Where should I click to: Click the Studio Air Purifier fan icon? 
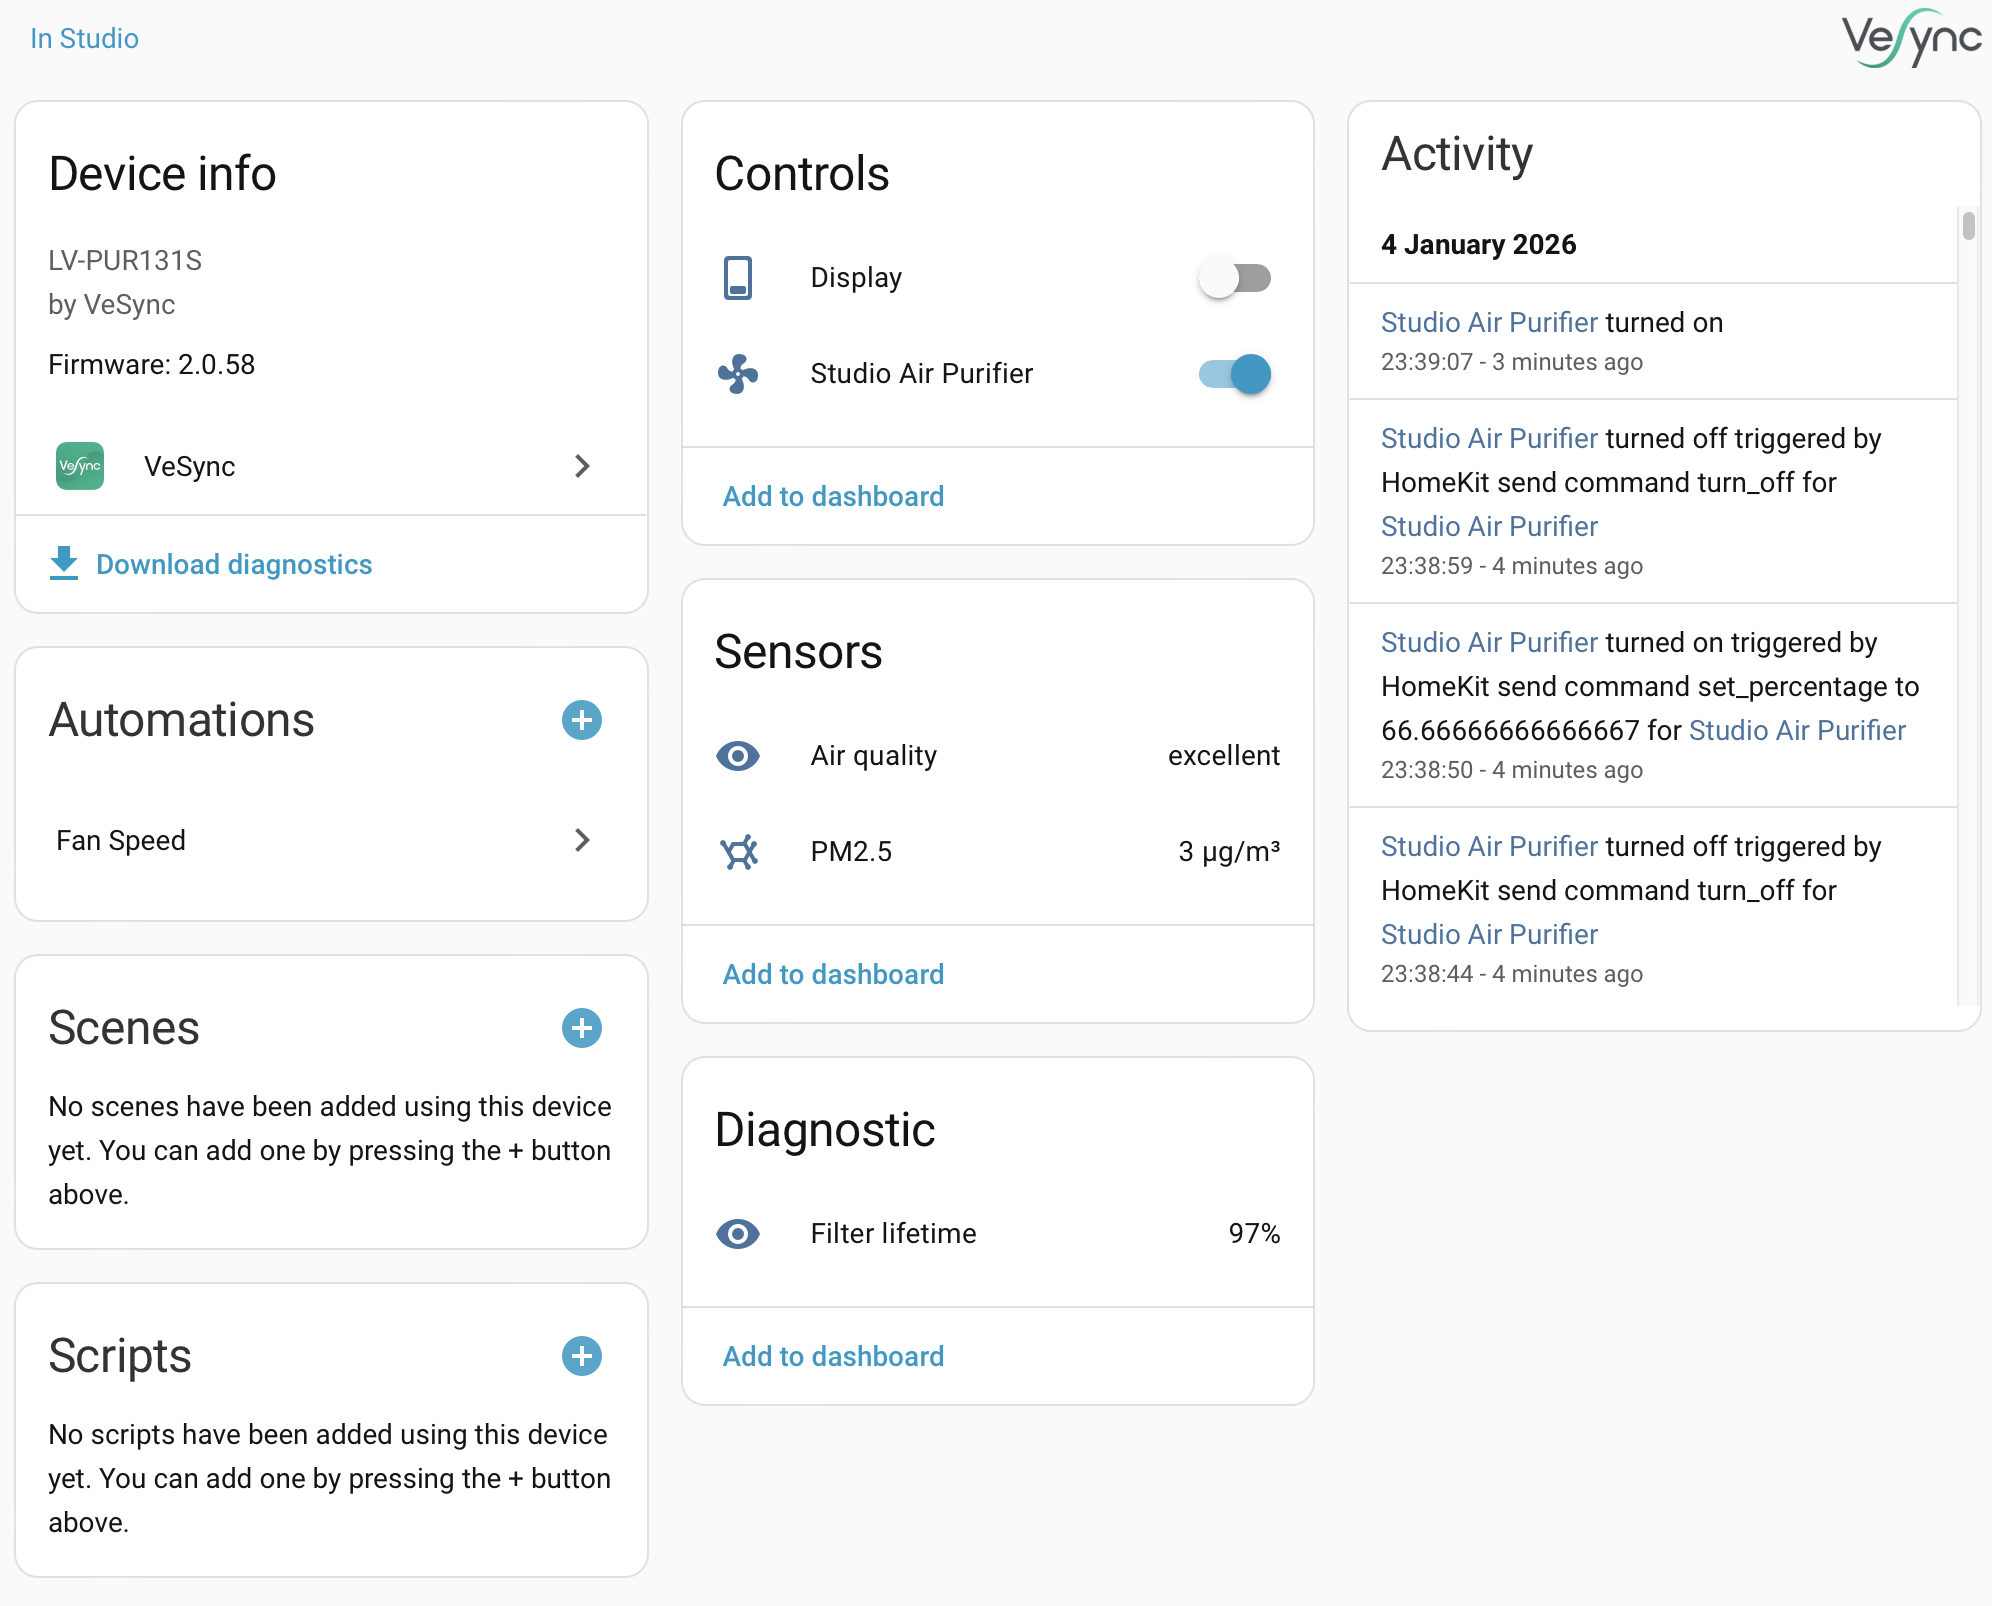click(738, 374)
